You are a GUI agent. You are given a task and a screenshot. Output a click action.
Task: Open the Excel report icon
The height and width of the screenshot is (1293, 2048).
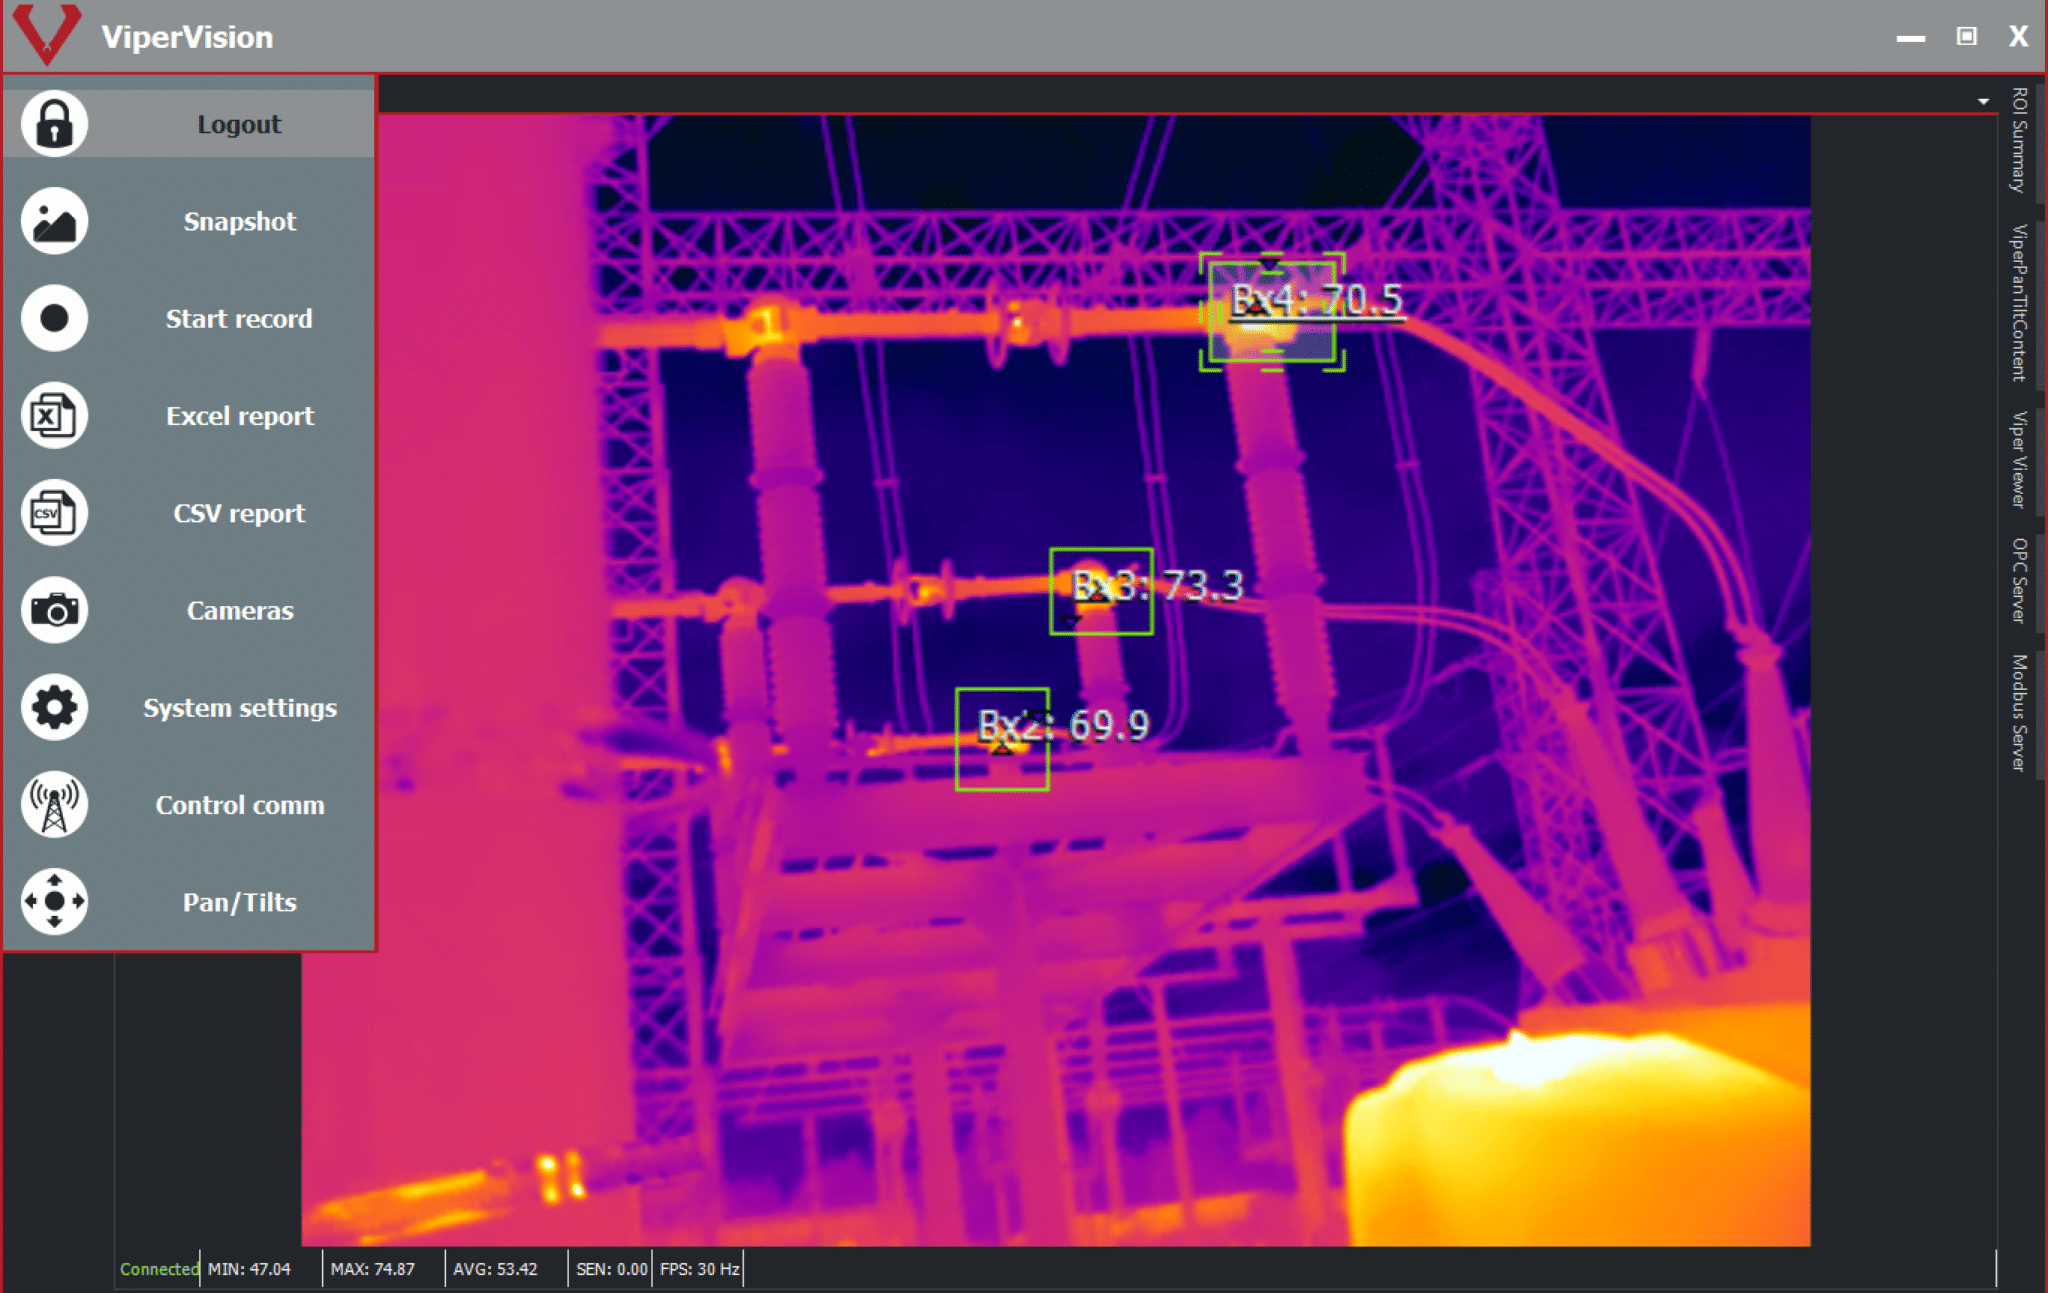55,415
